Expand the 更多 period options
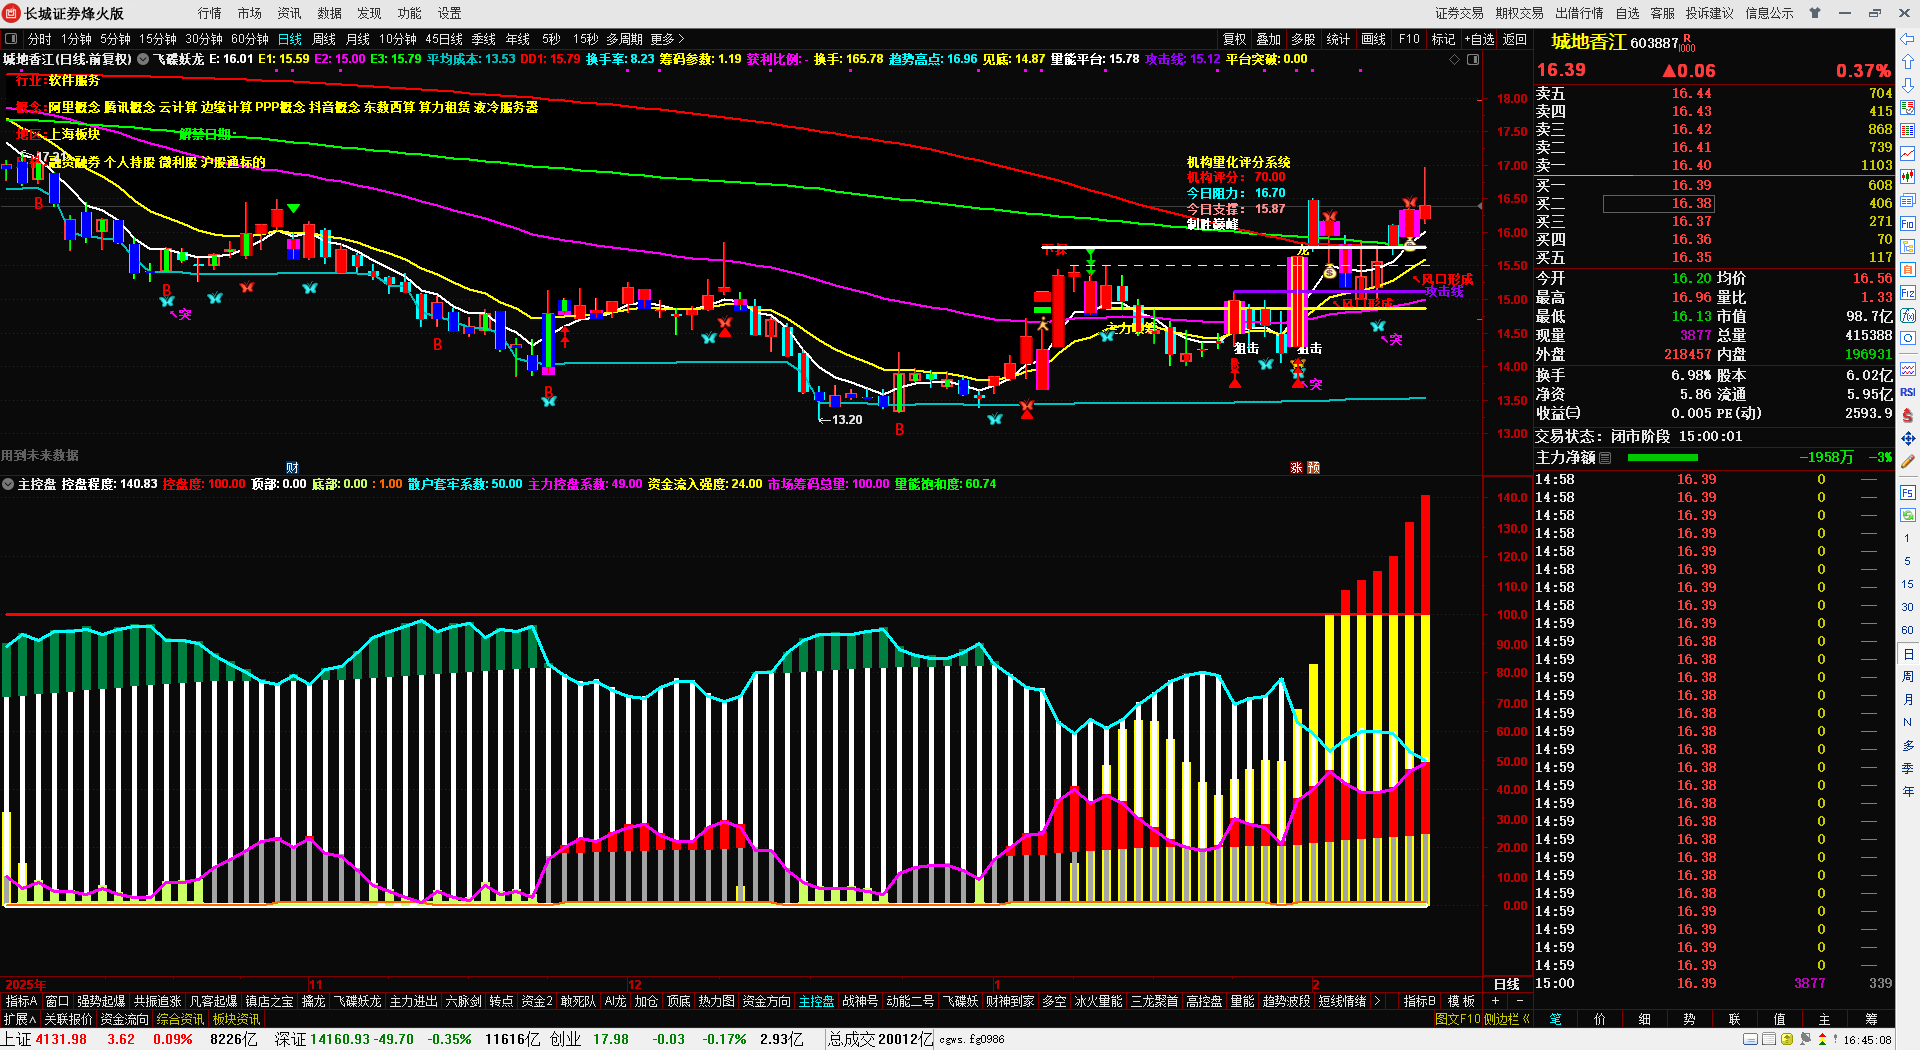This screenshot has width=1920, height=1050. [x=667, y=39]
